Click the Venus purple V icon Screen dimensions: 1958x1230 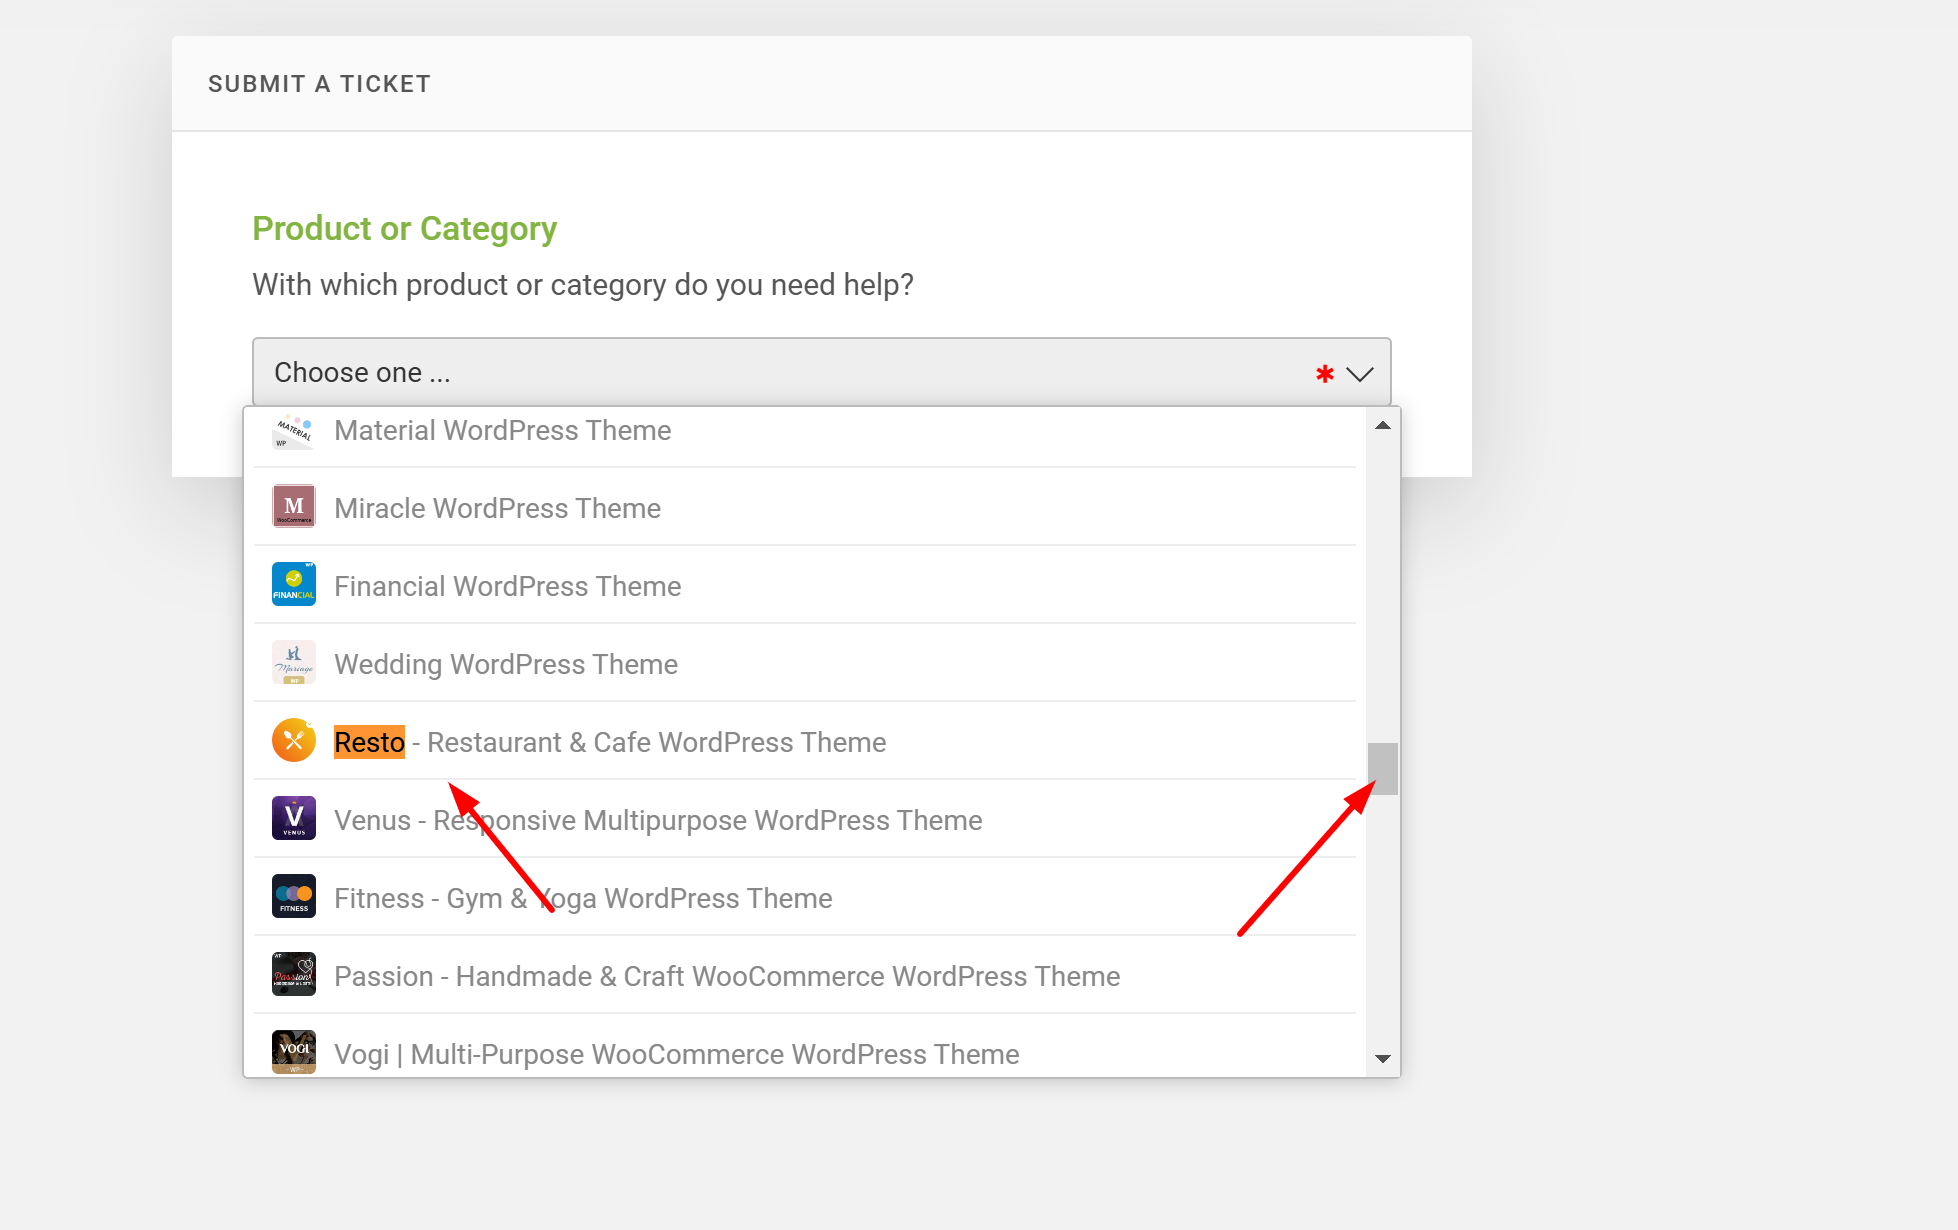(x=294, y=818)
